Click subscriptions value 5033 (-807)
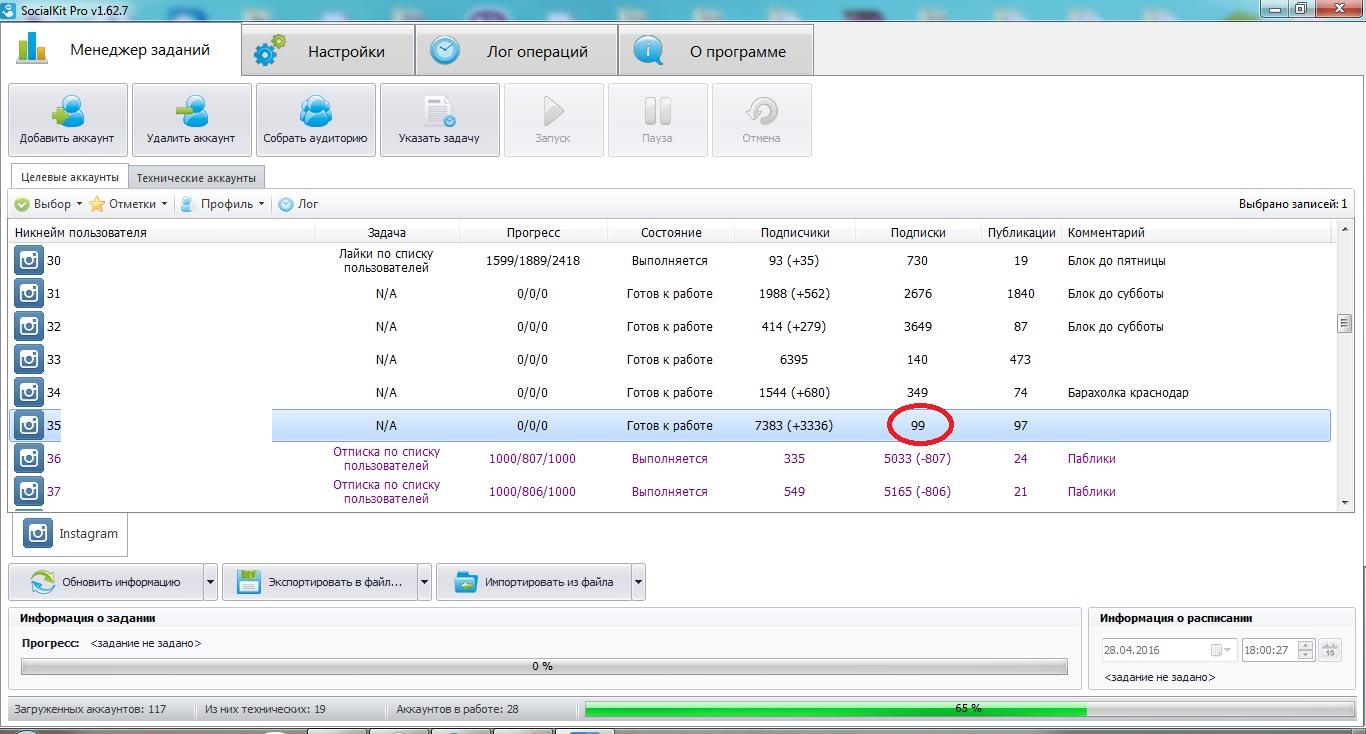Screen dimensions: 1366x734 917,458
